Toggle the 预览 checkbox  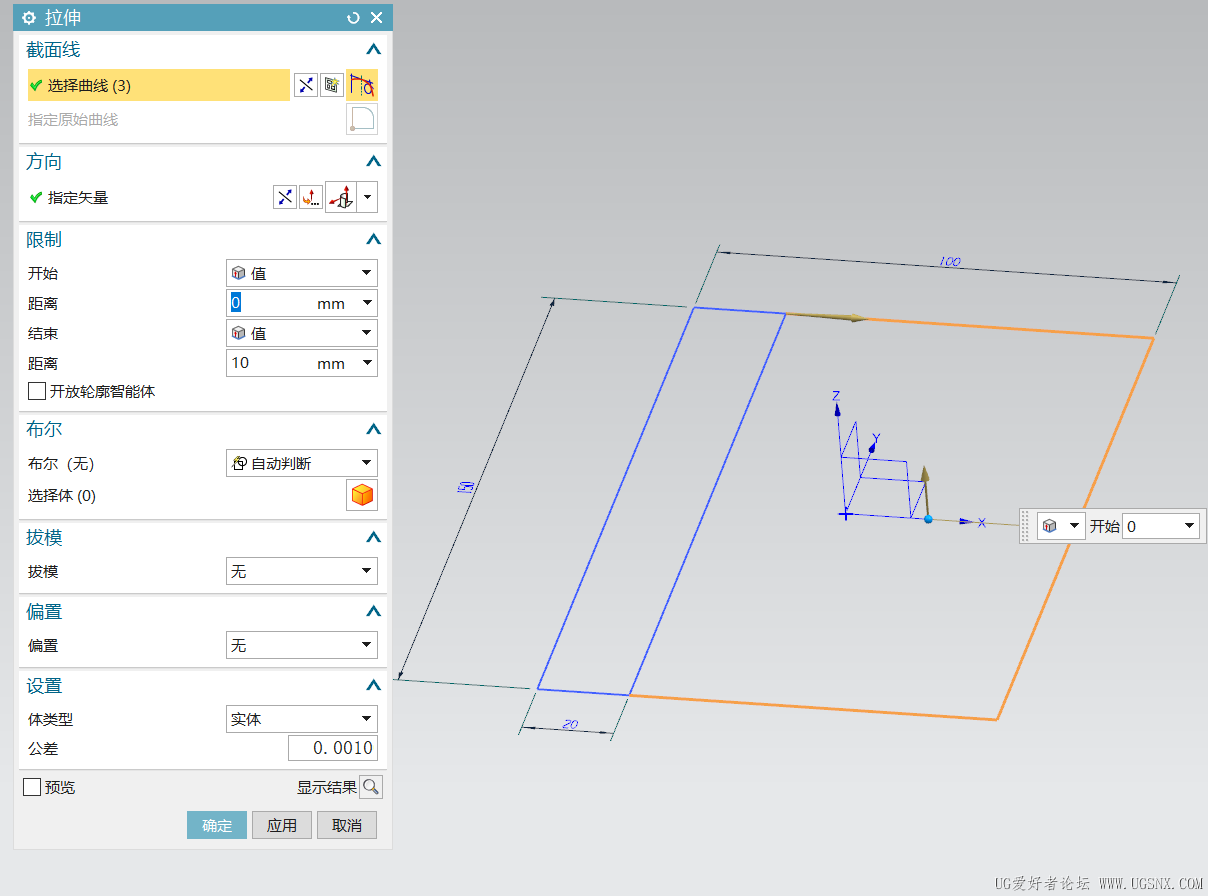32,788
